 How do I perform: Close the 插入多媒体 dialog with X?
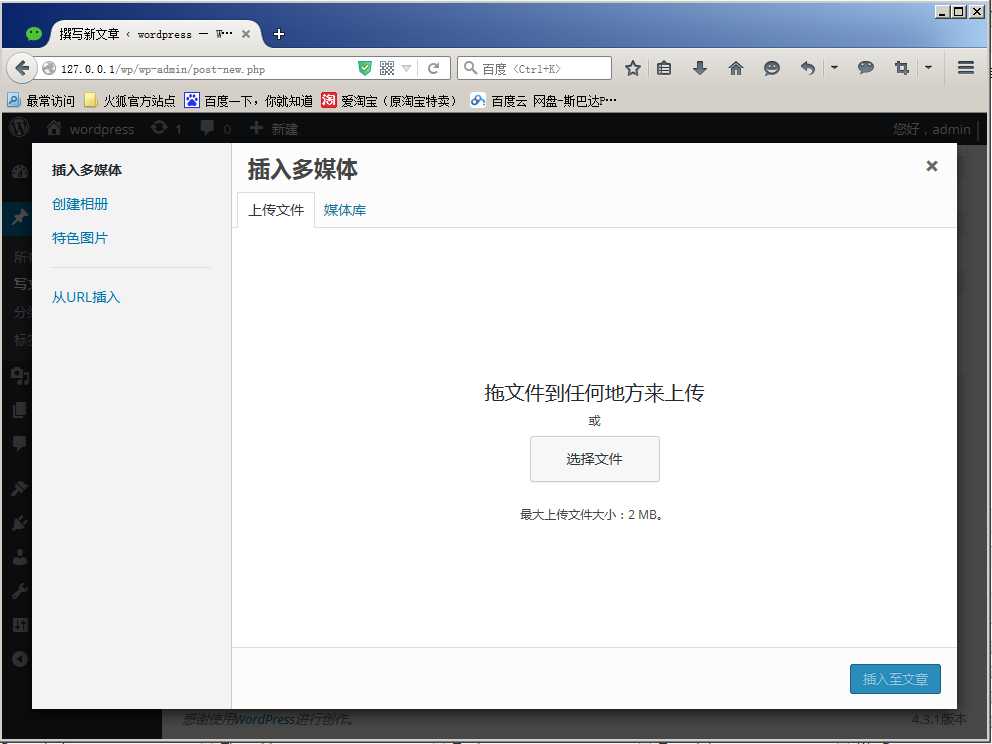[932, 166]
